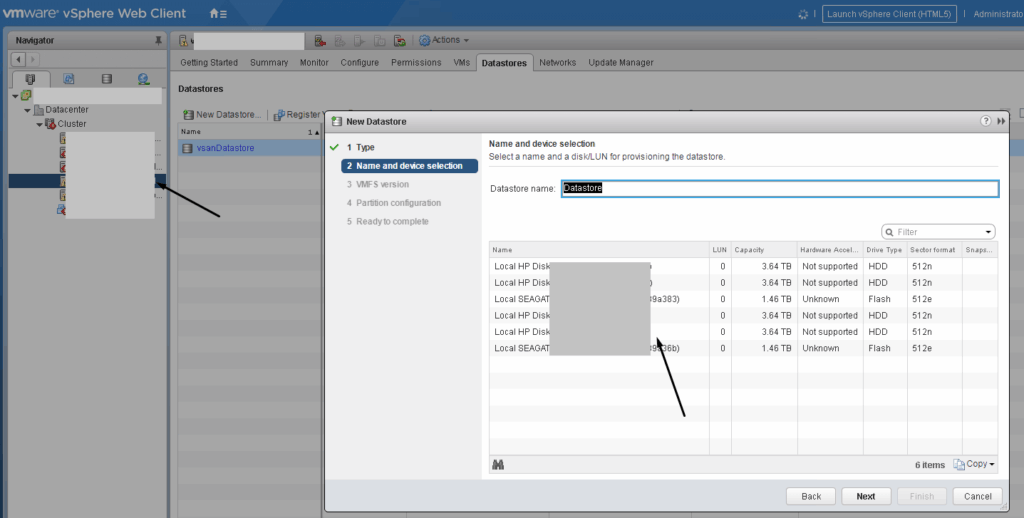Click into the Datastore name field
The width and height of the screenshot is (1024, 518).
click(780, 188)
